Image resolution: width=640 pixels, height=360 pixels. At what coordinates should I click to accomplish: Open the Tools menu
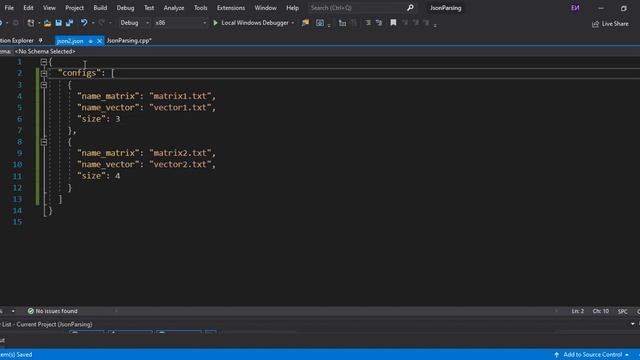200,8
